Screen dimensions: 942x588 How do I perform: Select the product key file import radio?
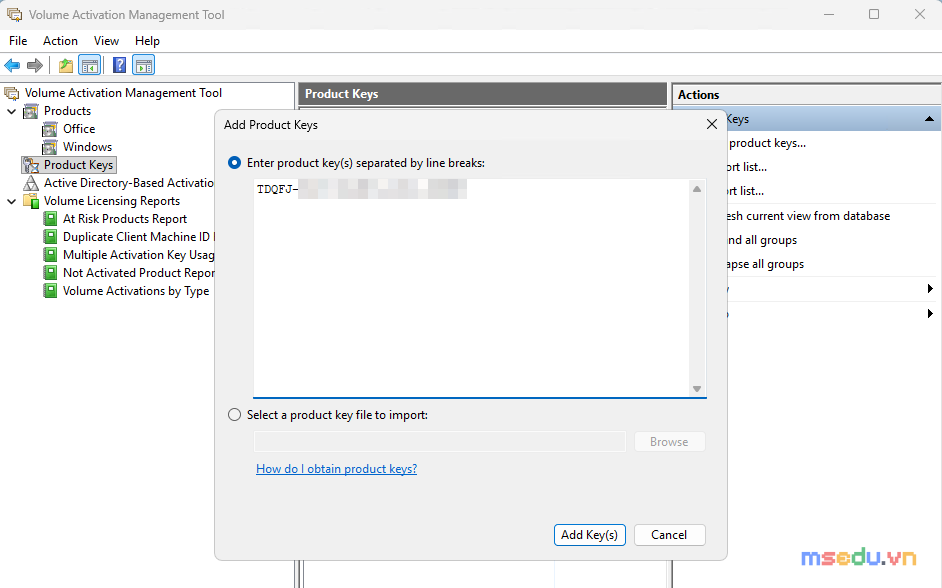(x=234, y=415)
